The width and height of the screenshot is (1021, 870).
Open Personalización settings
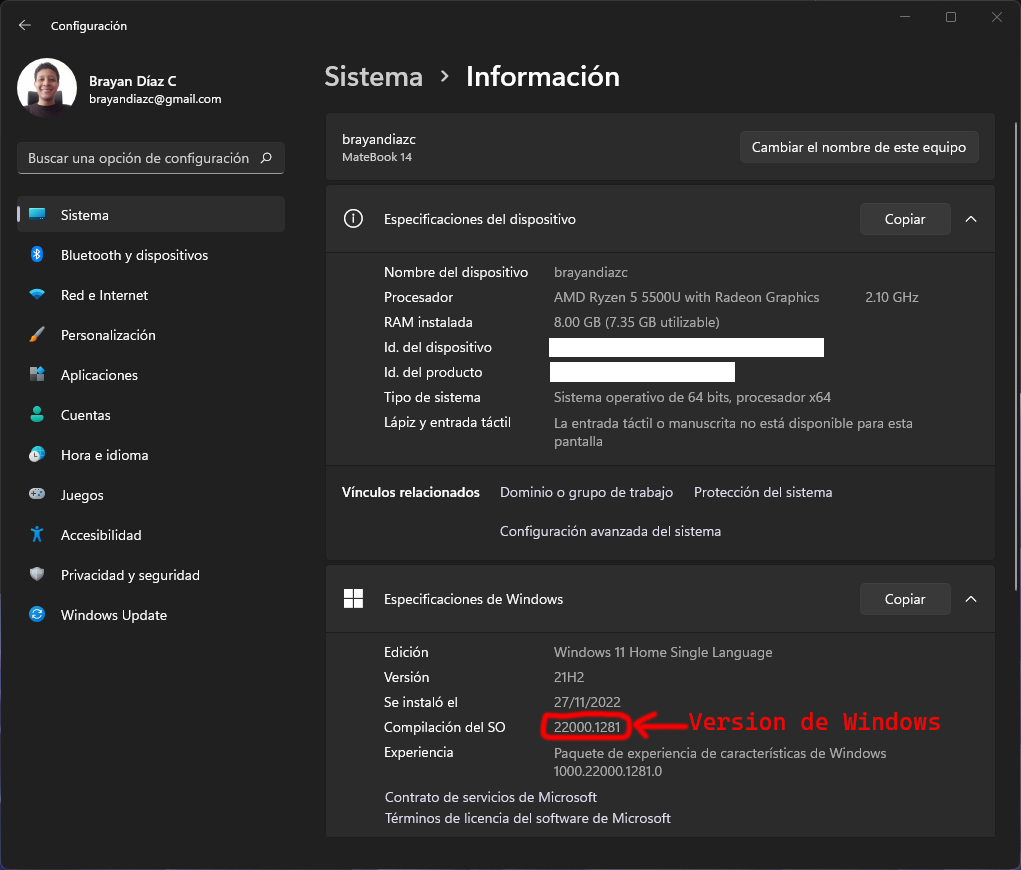pyautogui.click(x=150, y=335)
